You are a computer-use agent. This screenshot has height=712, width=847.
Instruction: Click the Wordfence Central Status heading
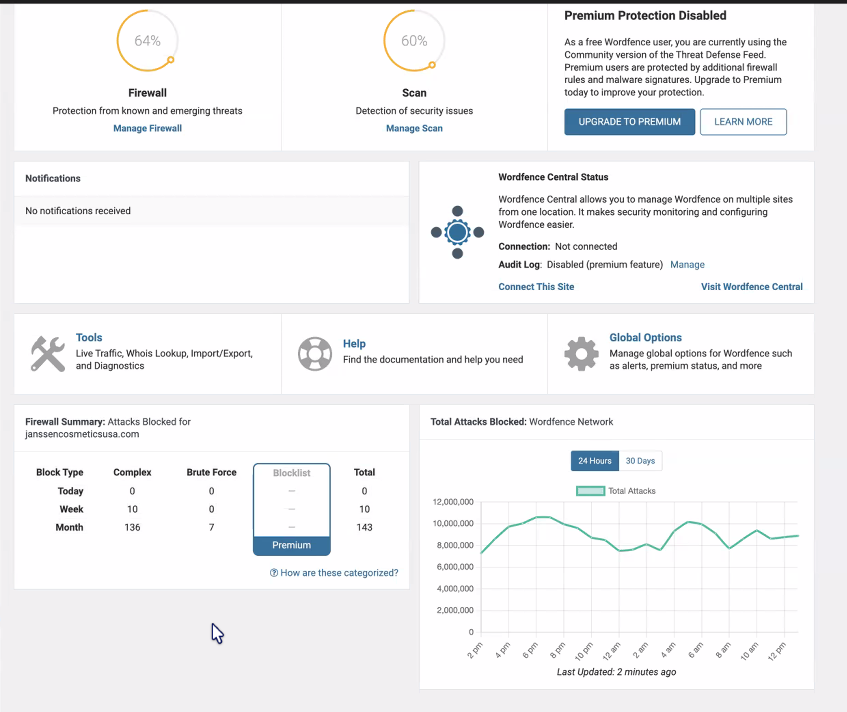pyautogui.click(x=553, y=177)
